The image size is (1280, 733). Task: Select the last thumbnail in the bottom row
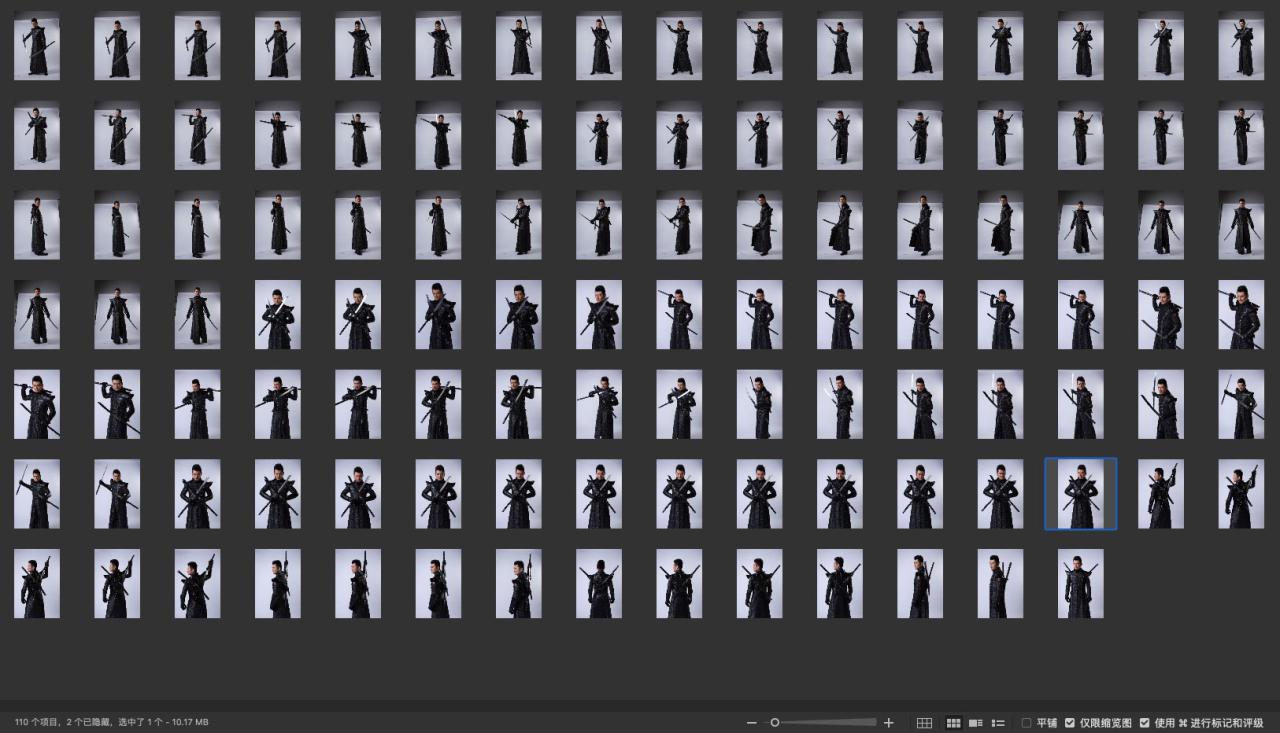tap(1081, 584)
